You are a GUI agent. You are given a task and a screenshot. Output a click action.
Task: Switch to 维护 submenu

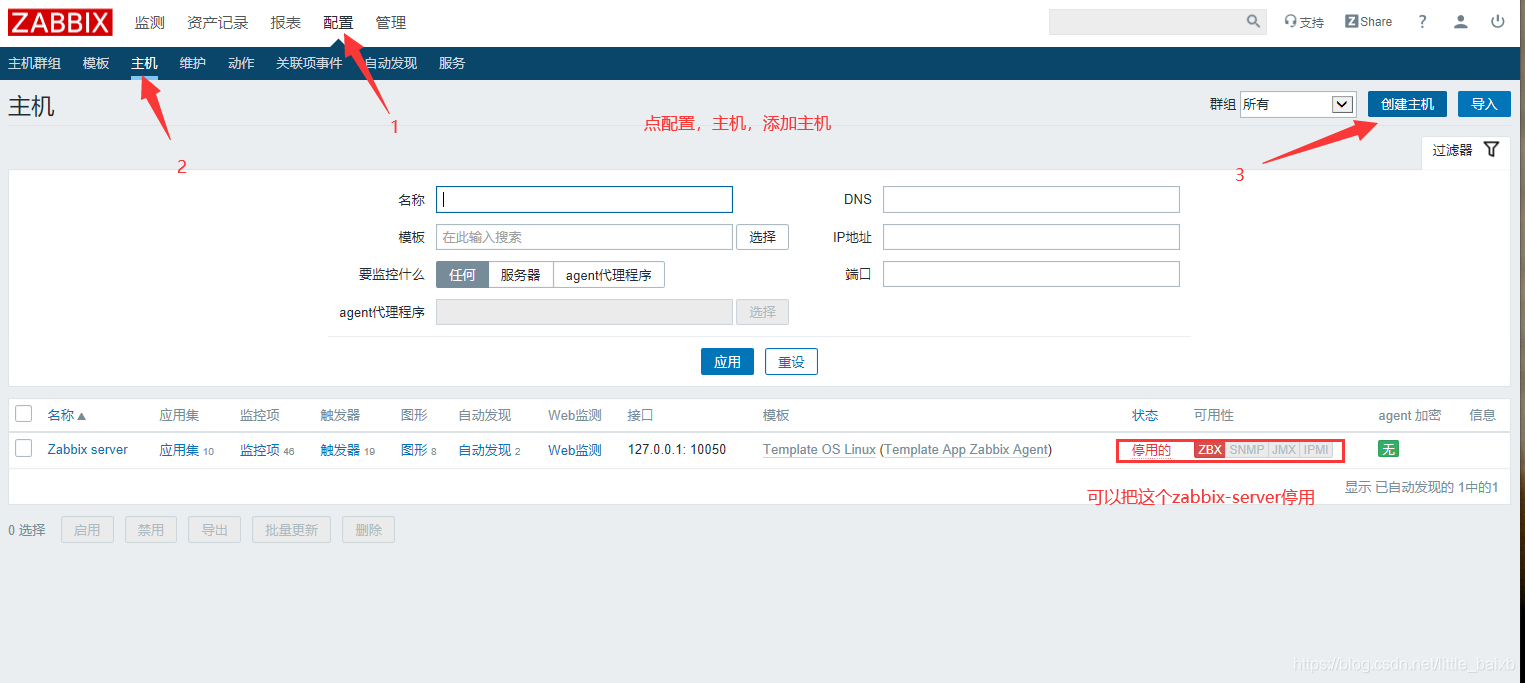193,63
